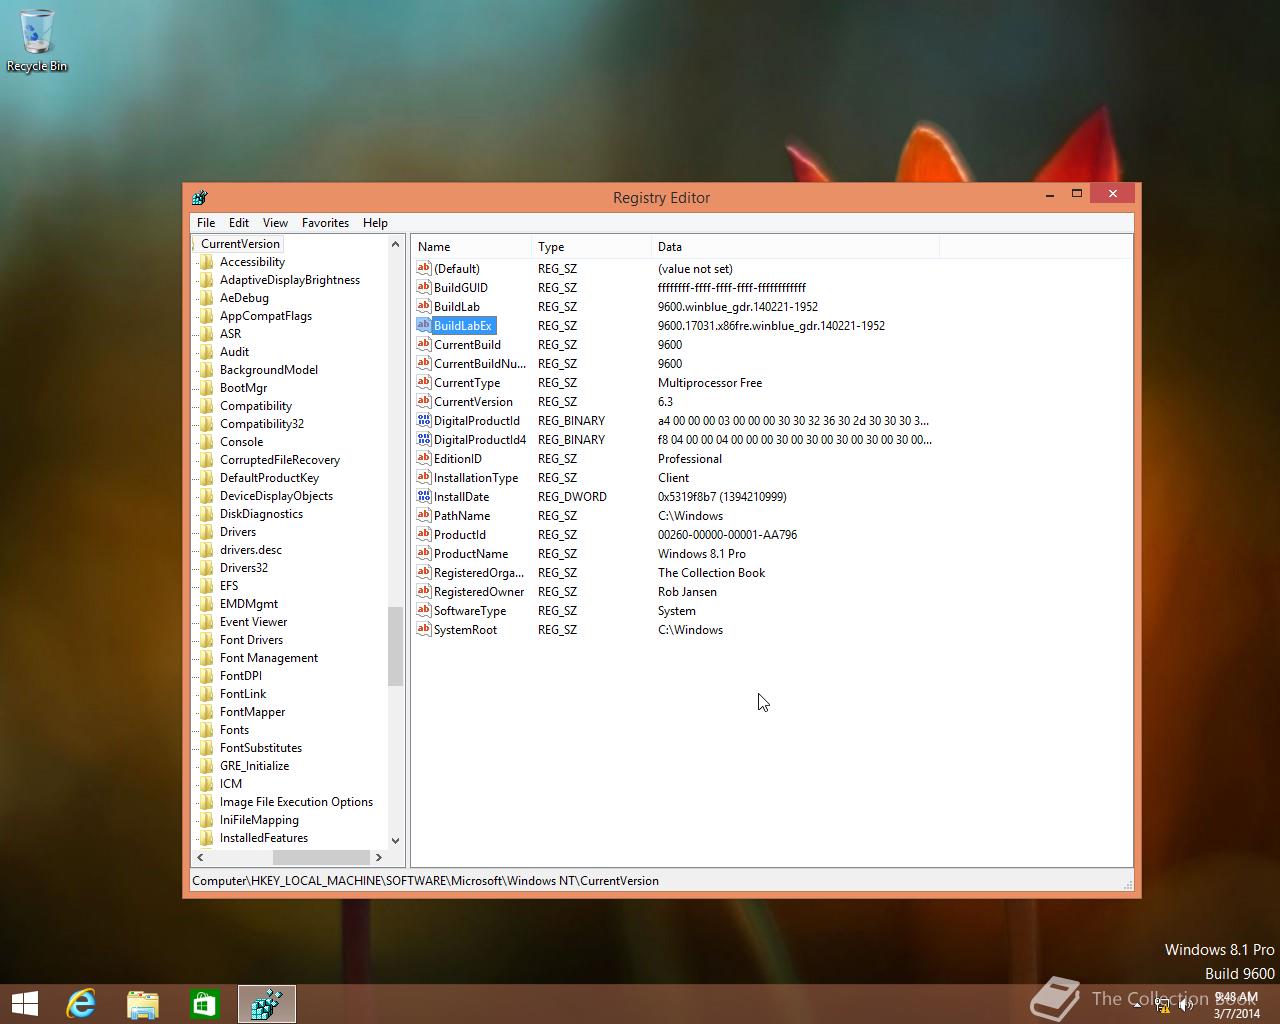Click the volume speaker tray icon
Viewport: 1280px width, 1024px height.
click(x=1186, y=1005)
